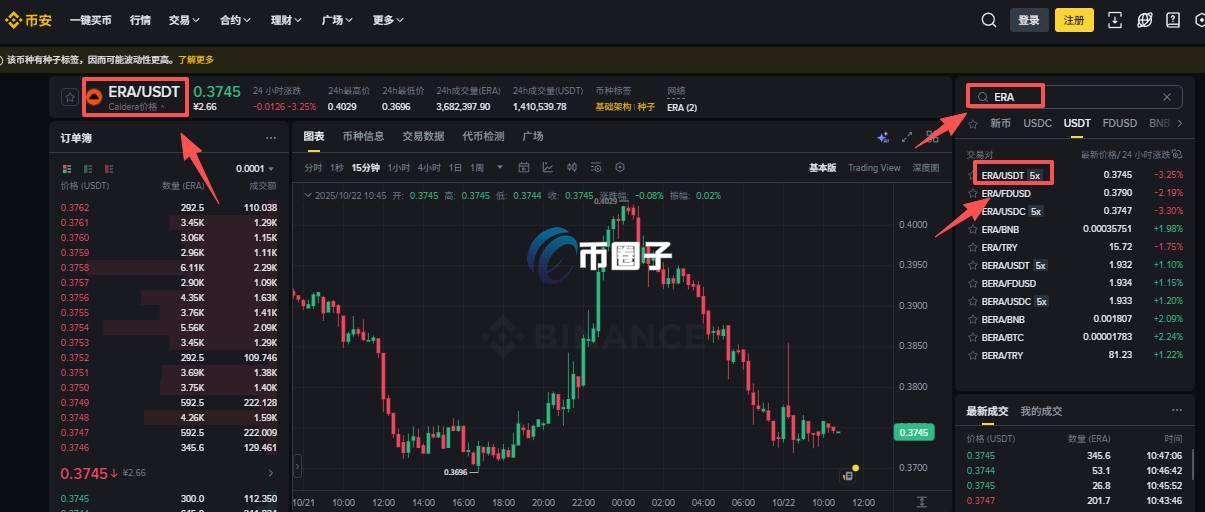Open the app download icon in header
The width and height of the screenshot is (1205, 512).
click(1116, 20)
